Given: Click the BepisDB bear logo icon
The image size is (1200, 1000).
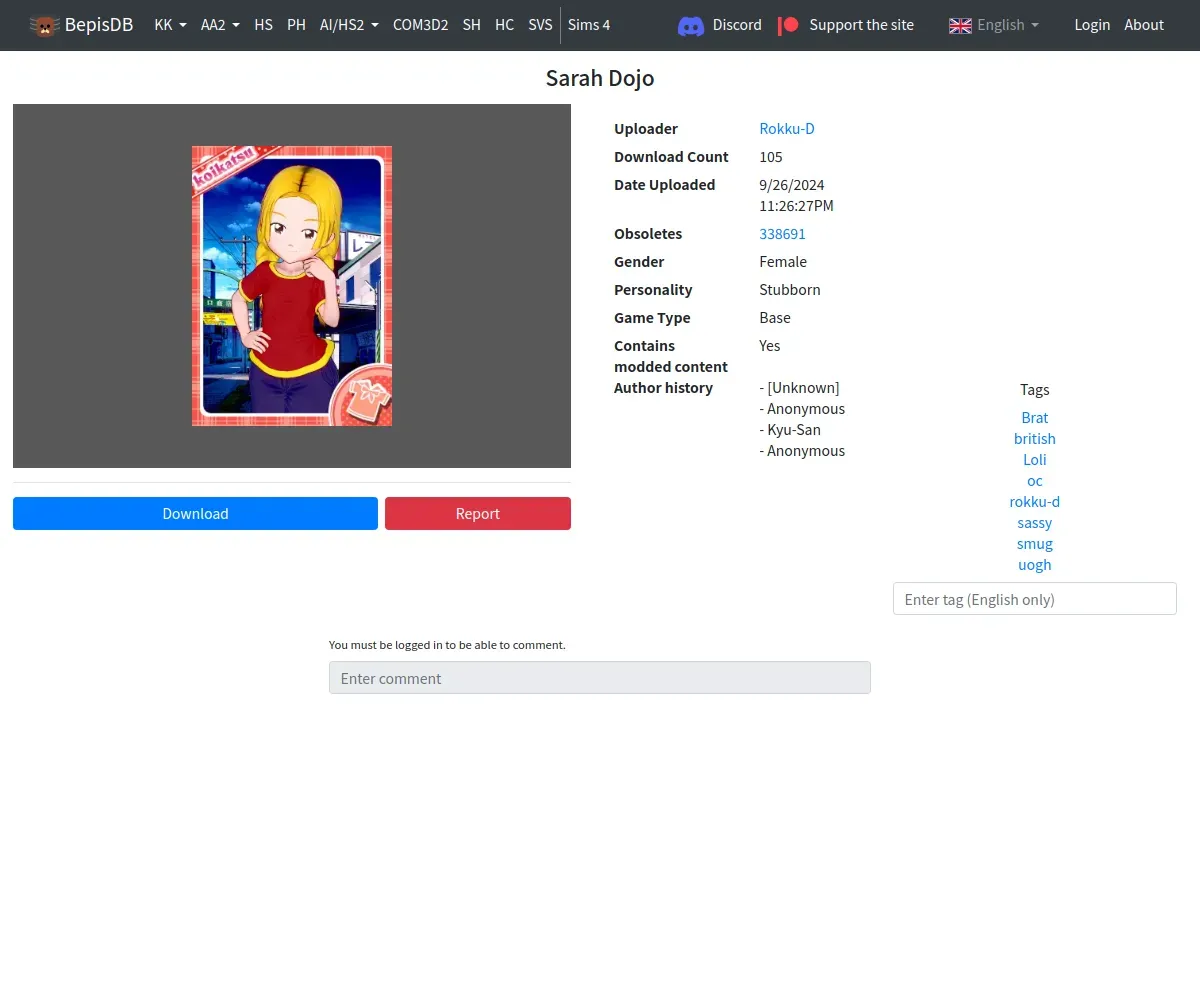Looking at the screenshot, I should pyautogui.click(x=45, y=25).
